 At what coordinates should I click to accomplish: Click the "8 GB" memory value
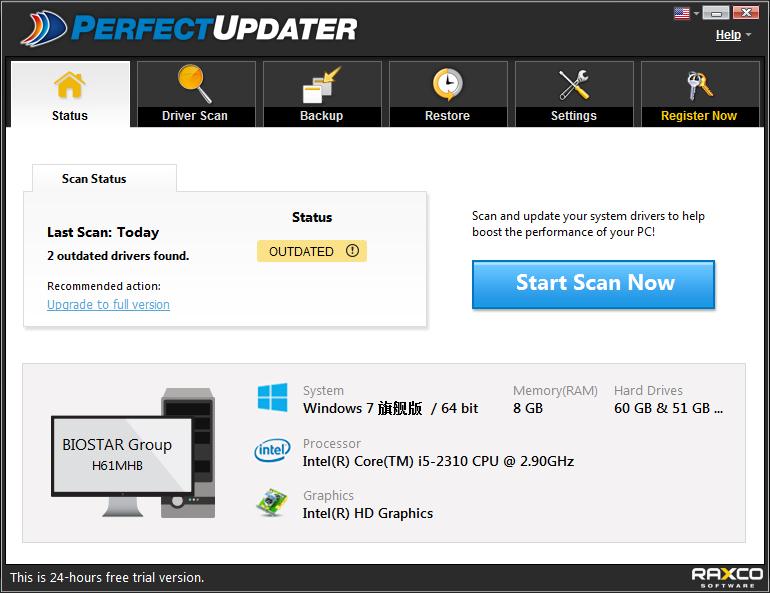tap(528, 408)
